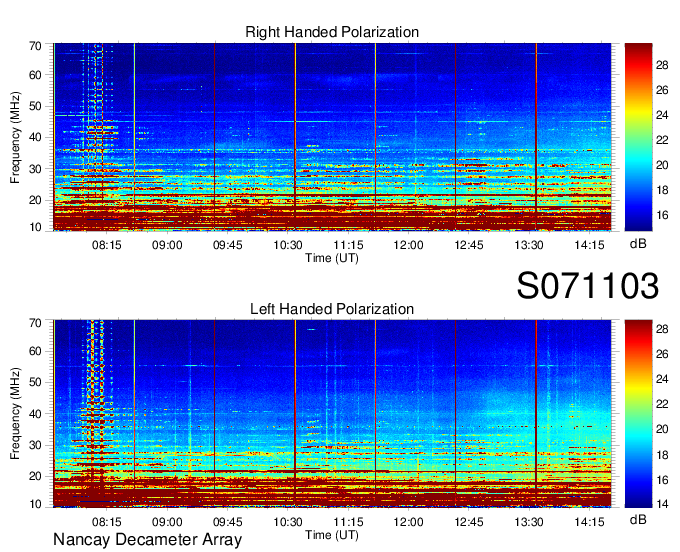Click 09:00 tick on Right Handed time axis
The height and width of the screenshot is (552, 680).
click(167, 245)
